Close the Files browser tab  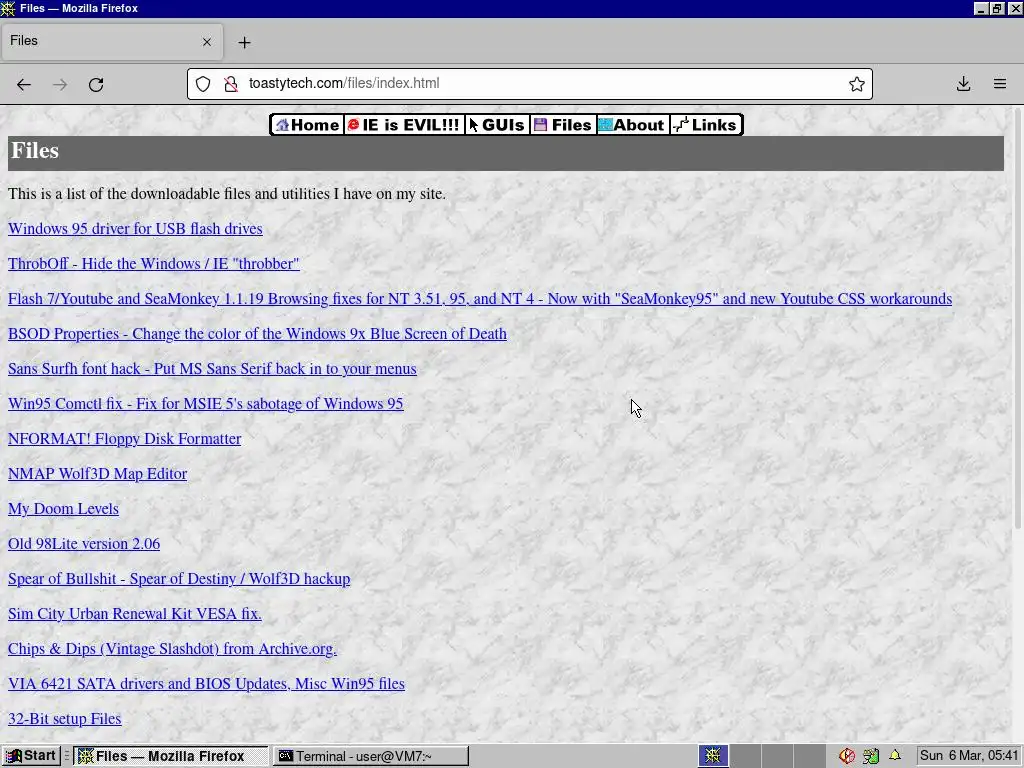(x=207, y=42)
